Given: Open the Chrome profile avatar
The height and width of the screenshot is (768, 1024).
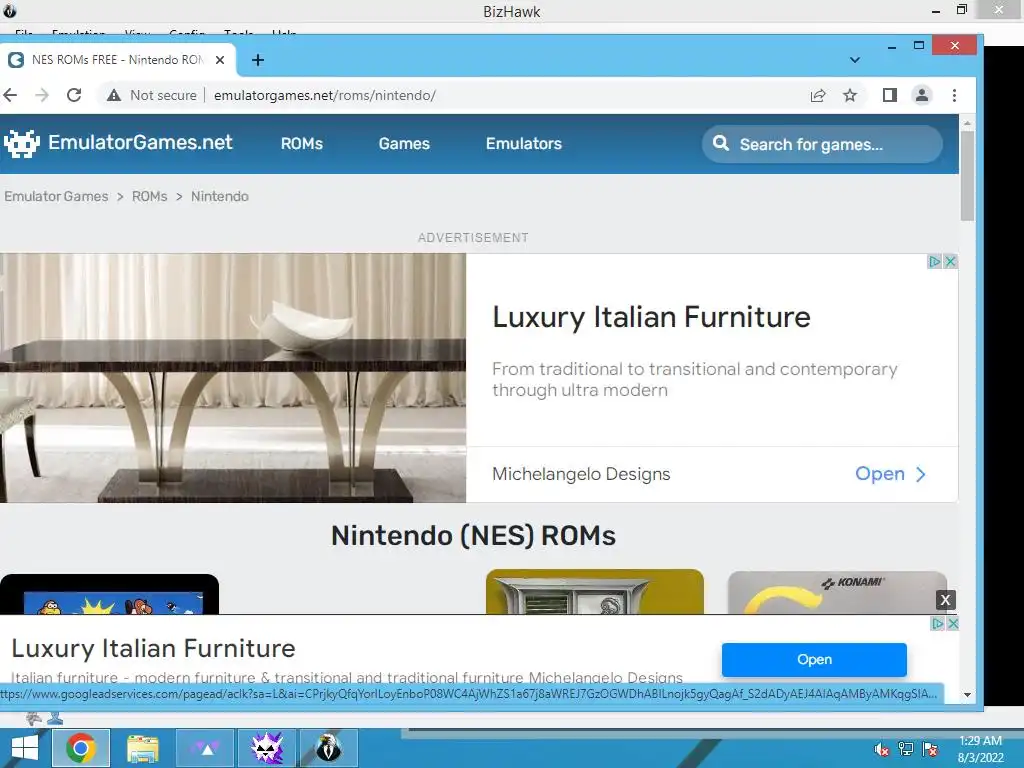Looking at the screenshot, I should point(921,95).
